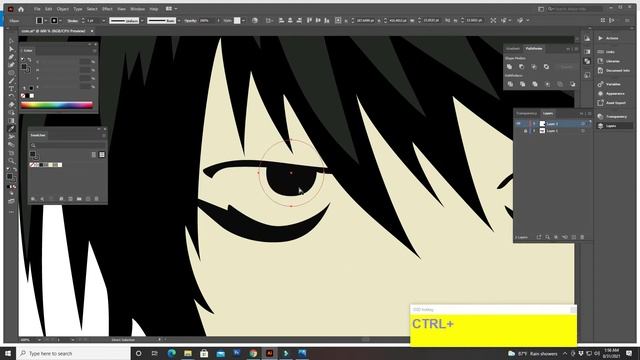Open the Windows Start menu

tap(8, 353)
